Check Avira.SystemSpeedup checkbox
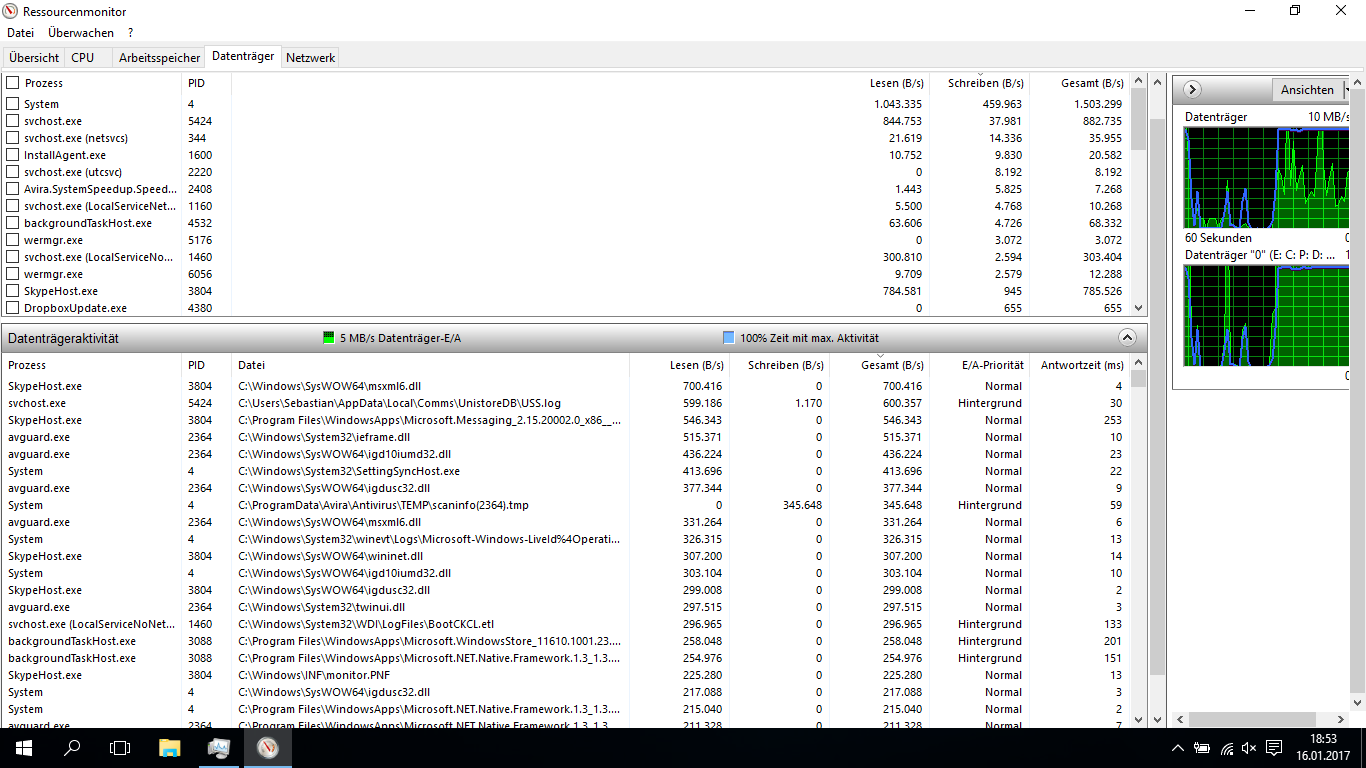Image resolution: width=1366 pixels, height=768 pixels. pyautogui.click(x=13, y=189)
